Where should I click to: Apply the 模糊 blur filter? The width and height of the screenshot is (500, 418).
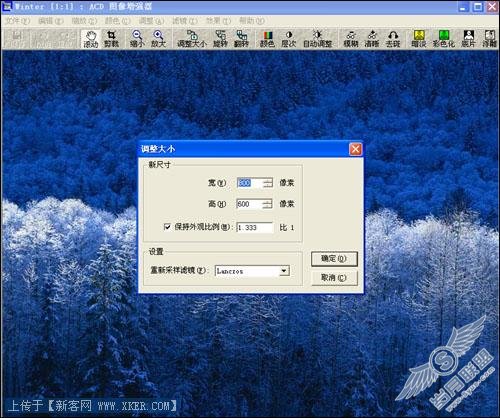[x=351, y=39]
